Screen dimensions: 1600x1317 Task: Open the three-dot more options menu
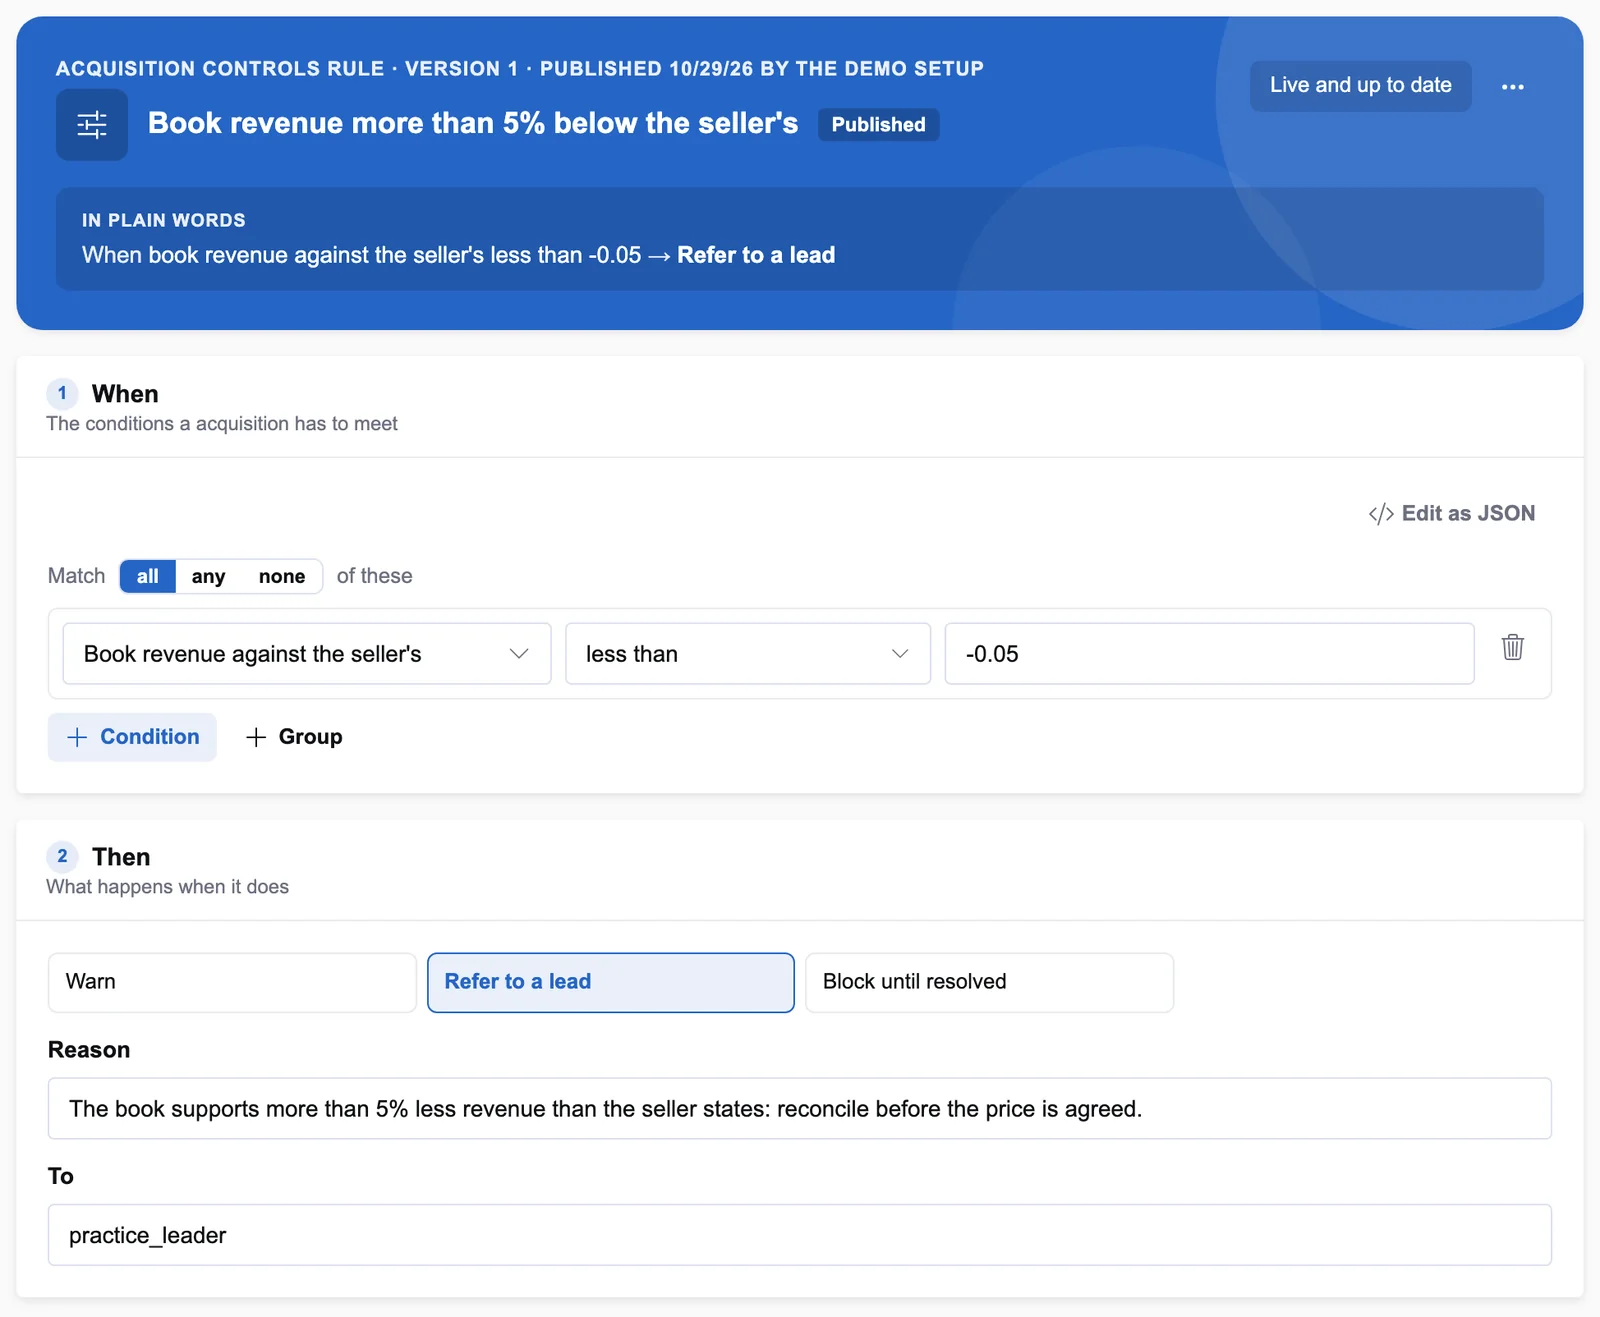(1513, 87)
